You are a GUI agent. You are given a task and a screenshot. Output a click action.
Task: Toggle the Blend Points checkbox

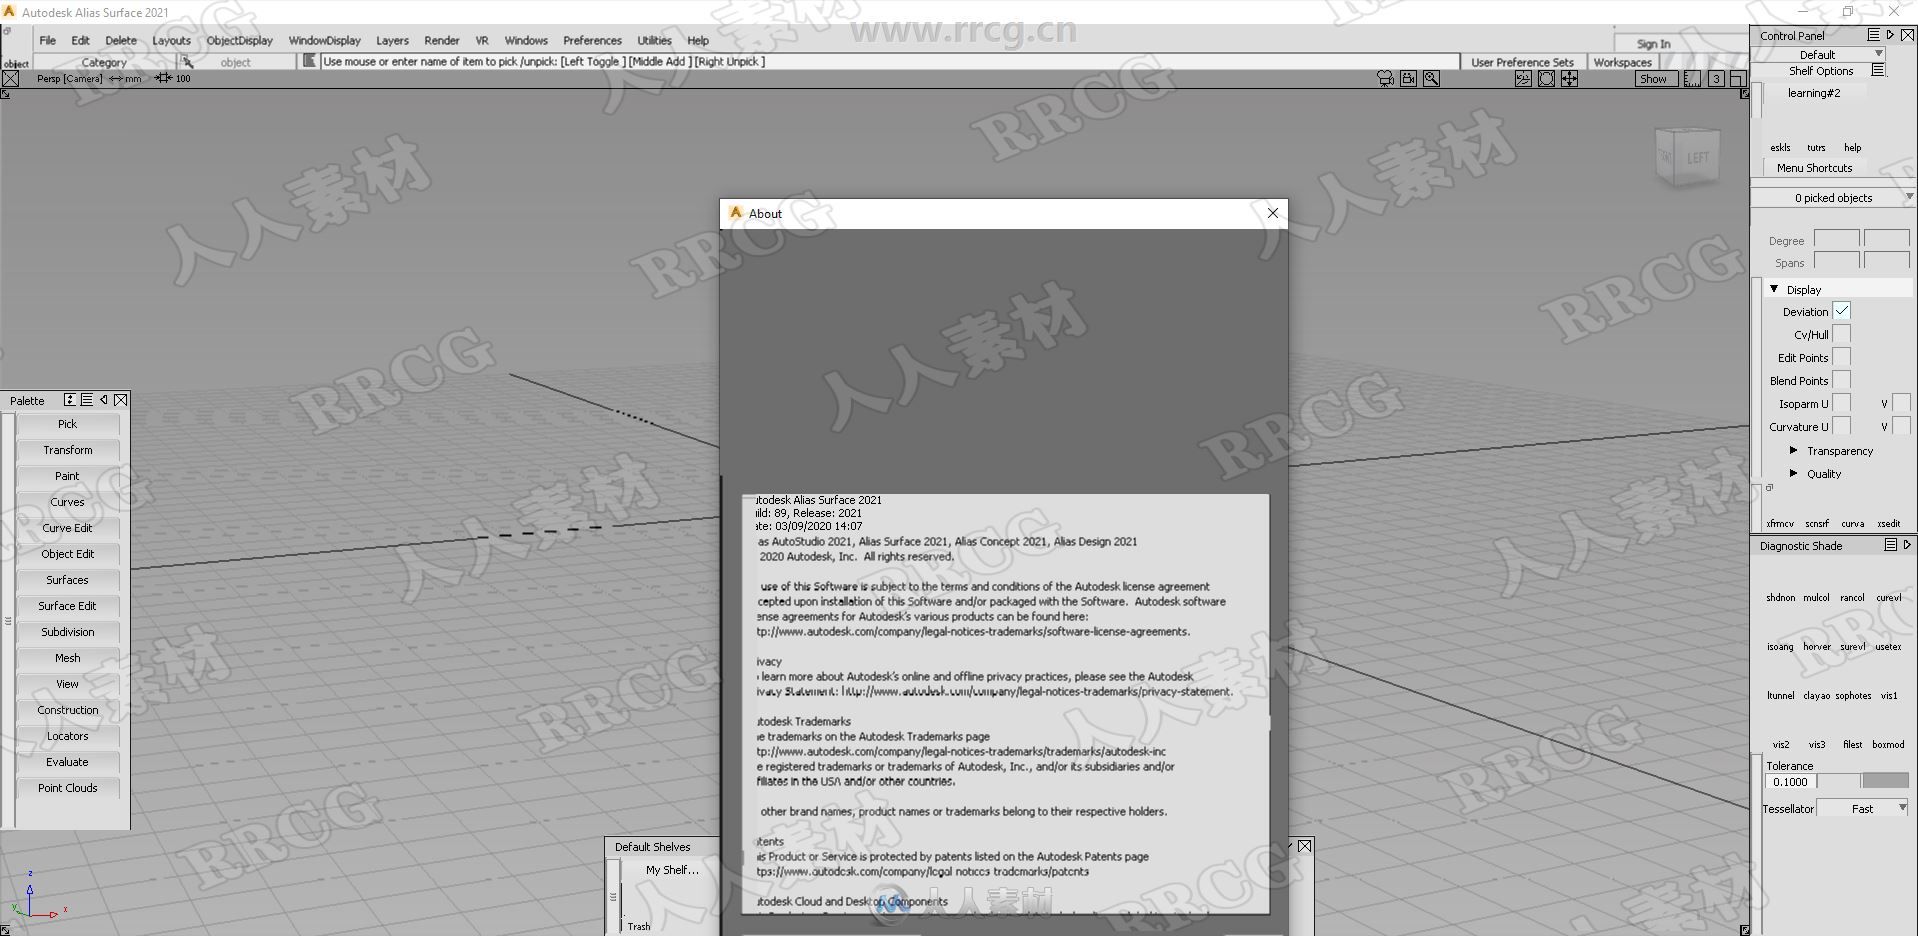pyautogui.click(x=1842, y=380)
